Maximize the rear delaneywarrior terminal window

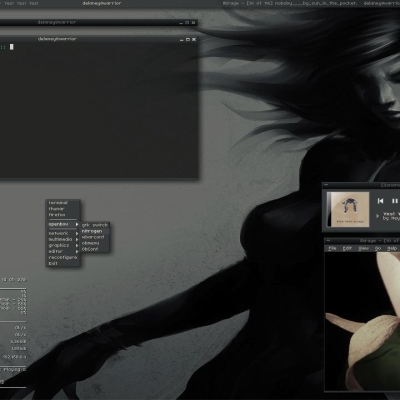click(x=187, y=23)
